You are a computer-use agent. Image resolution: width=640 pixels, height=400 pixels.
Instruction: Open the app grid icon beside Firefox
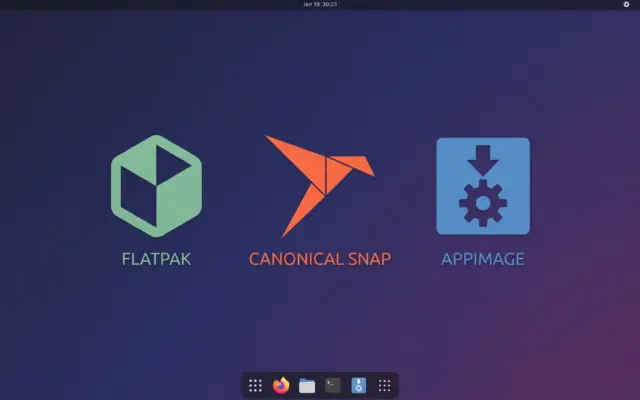point(255,385)
